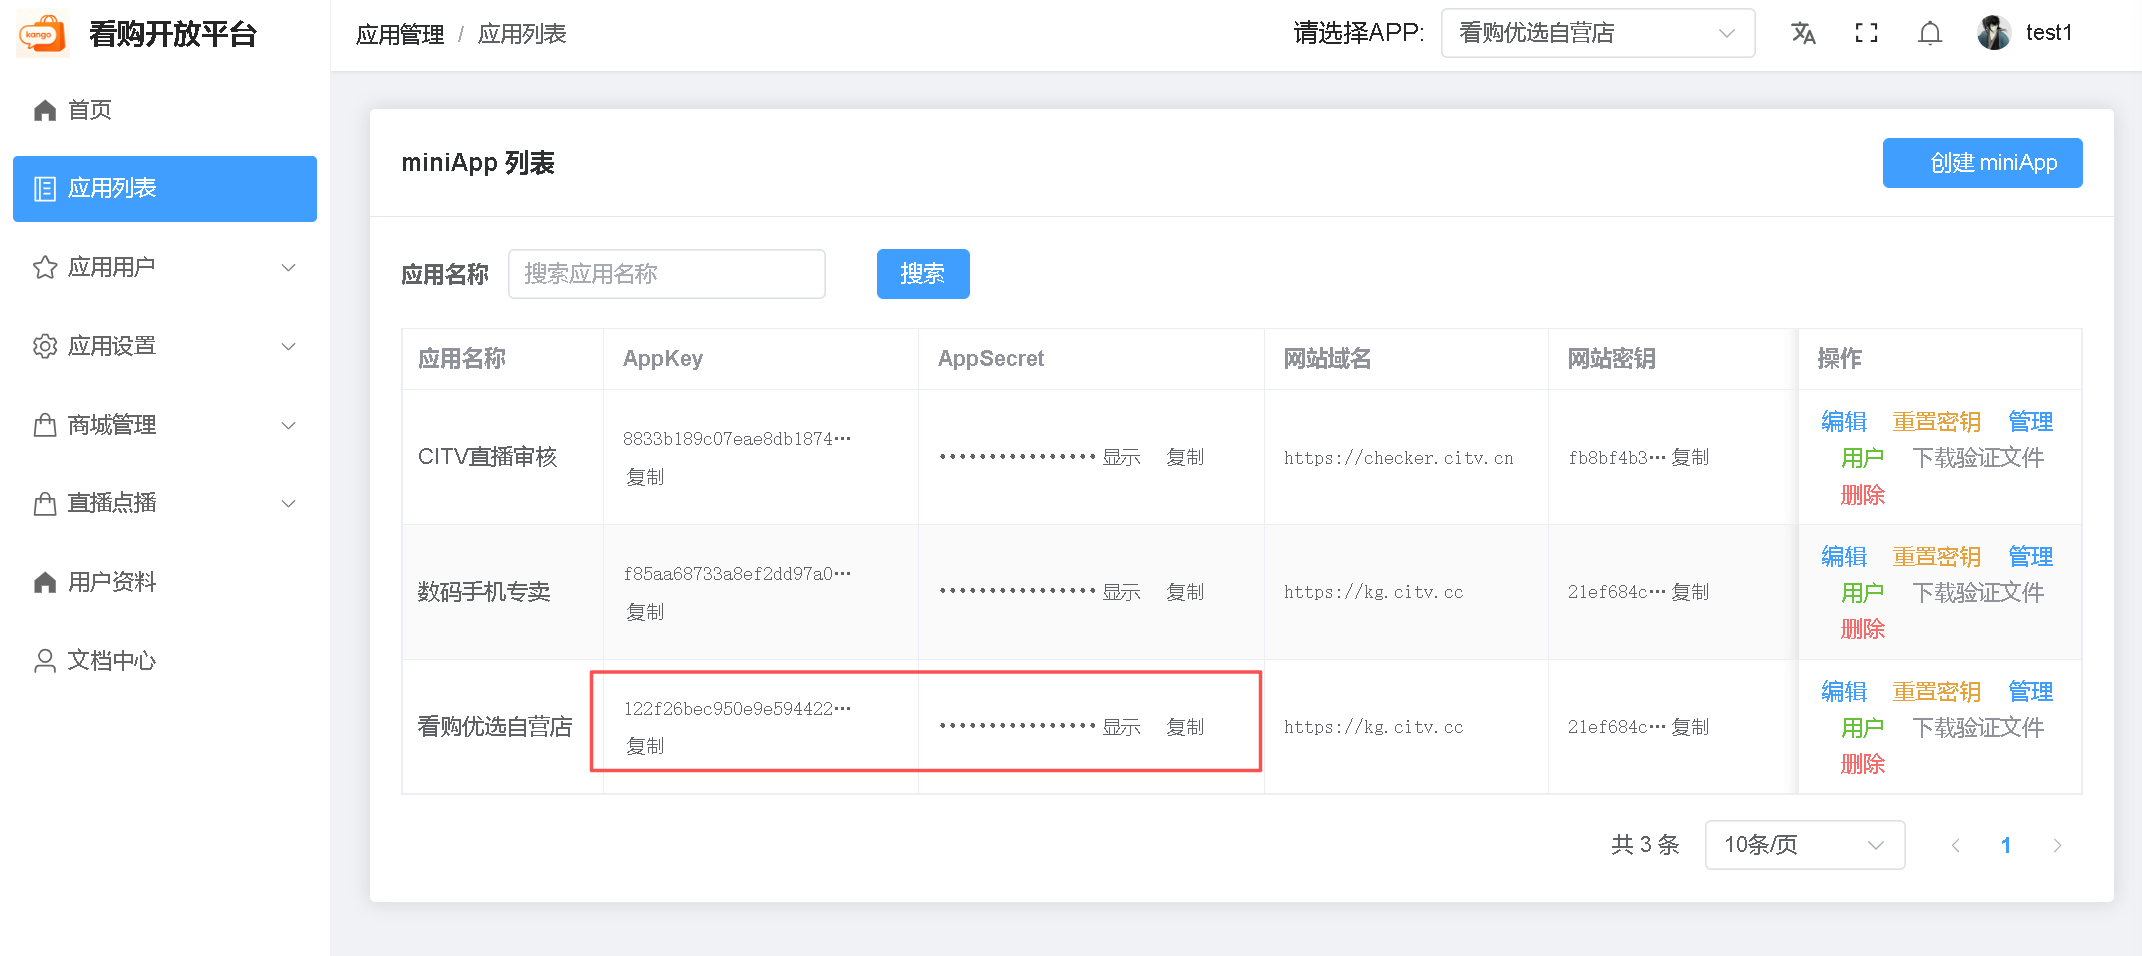Copy AppSecret of 看购优选自营店

tap(1185, 727)
